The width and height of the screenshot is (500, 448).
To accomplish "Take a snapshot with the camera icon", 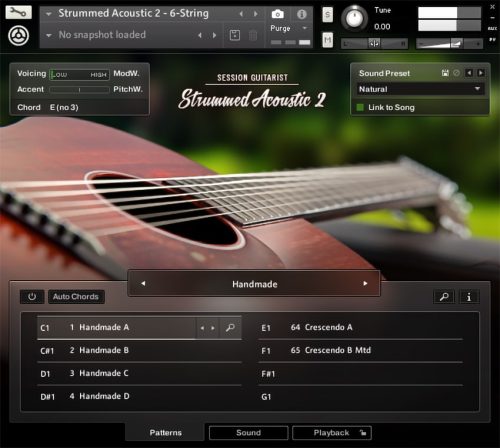I will pyautogui.click(x=278, y=14).
